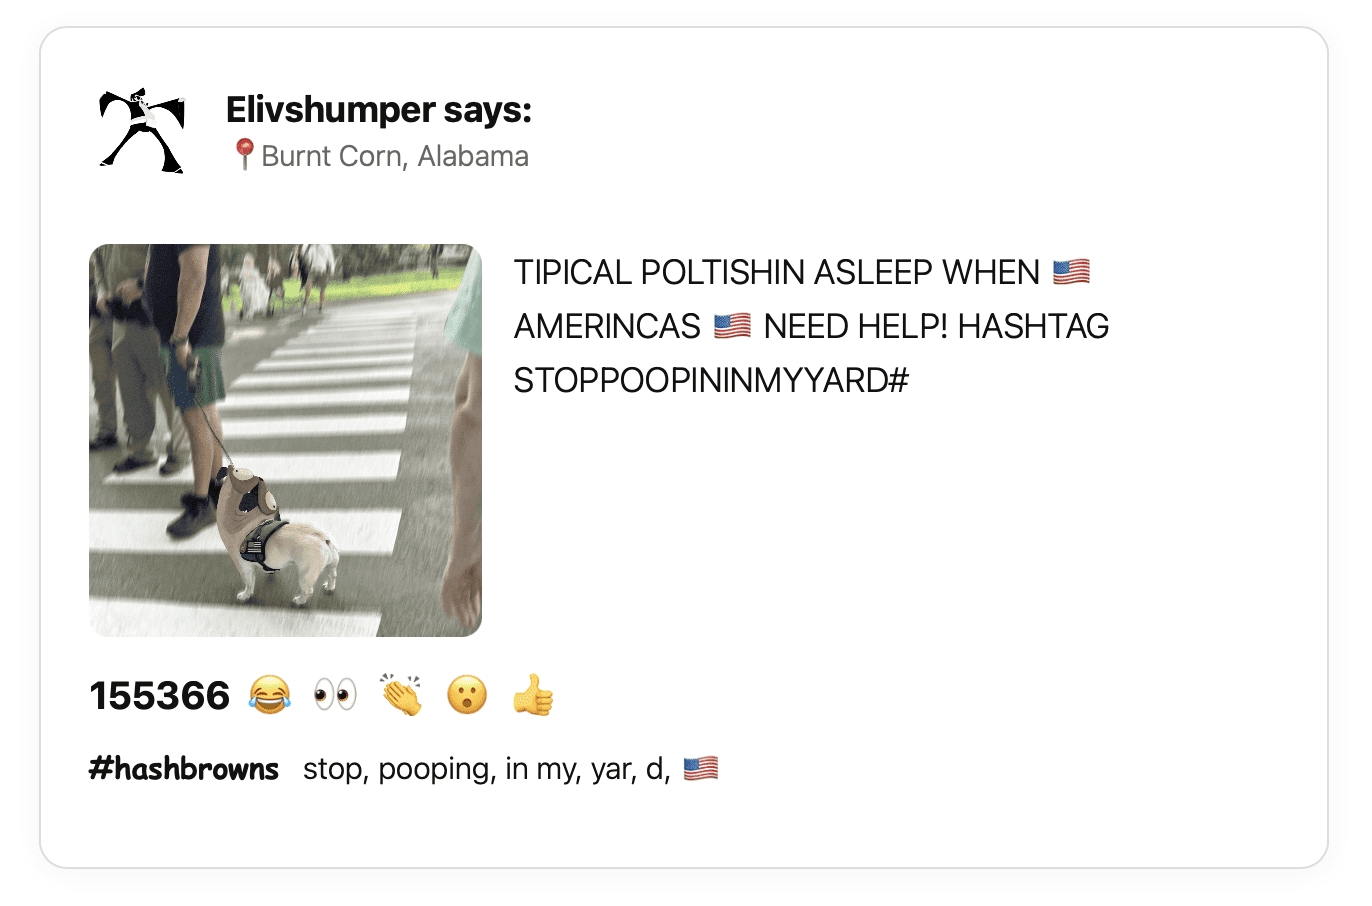The image size is (1372, 906).
Task: Click the flag emoji in tags row
Action: 701,768
